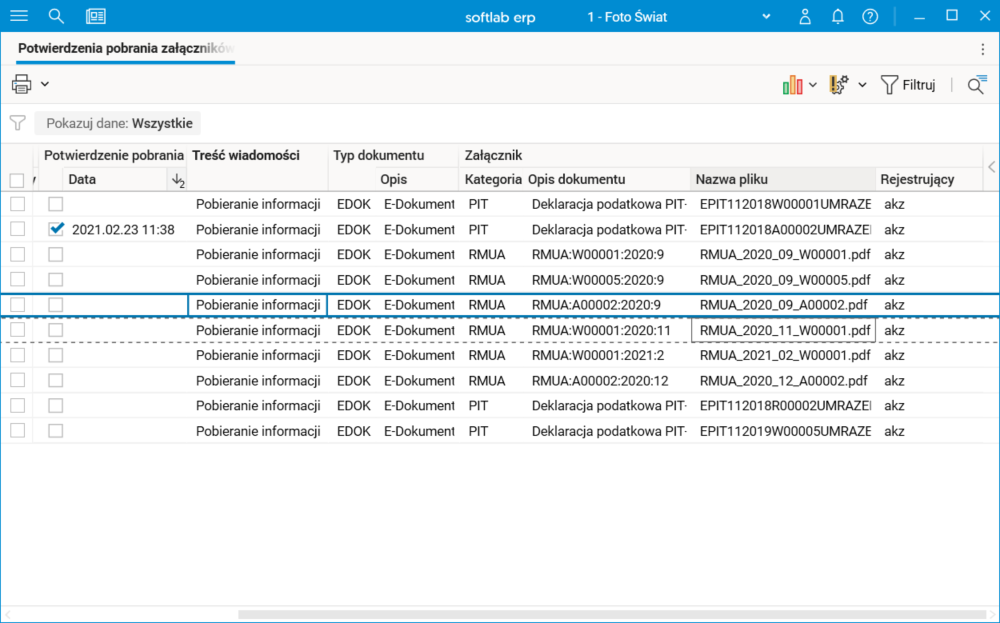
Task: Expand the operations gear dropdown arrow
Action: tap(862, 85)
